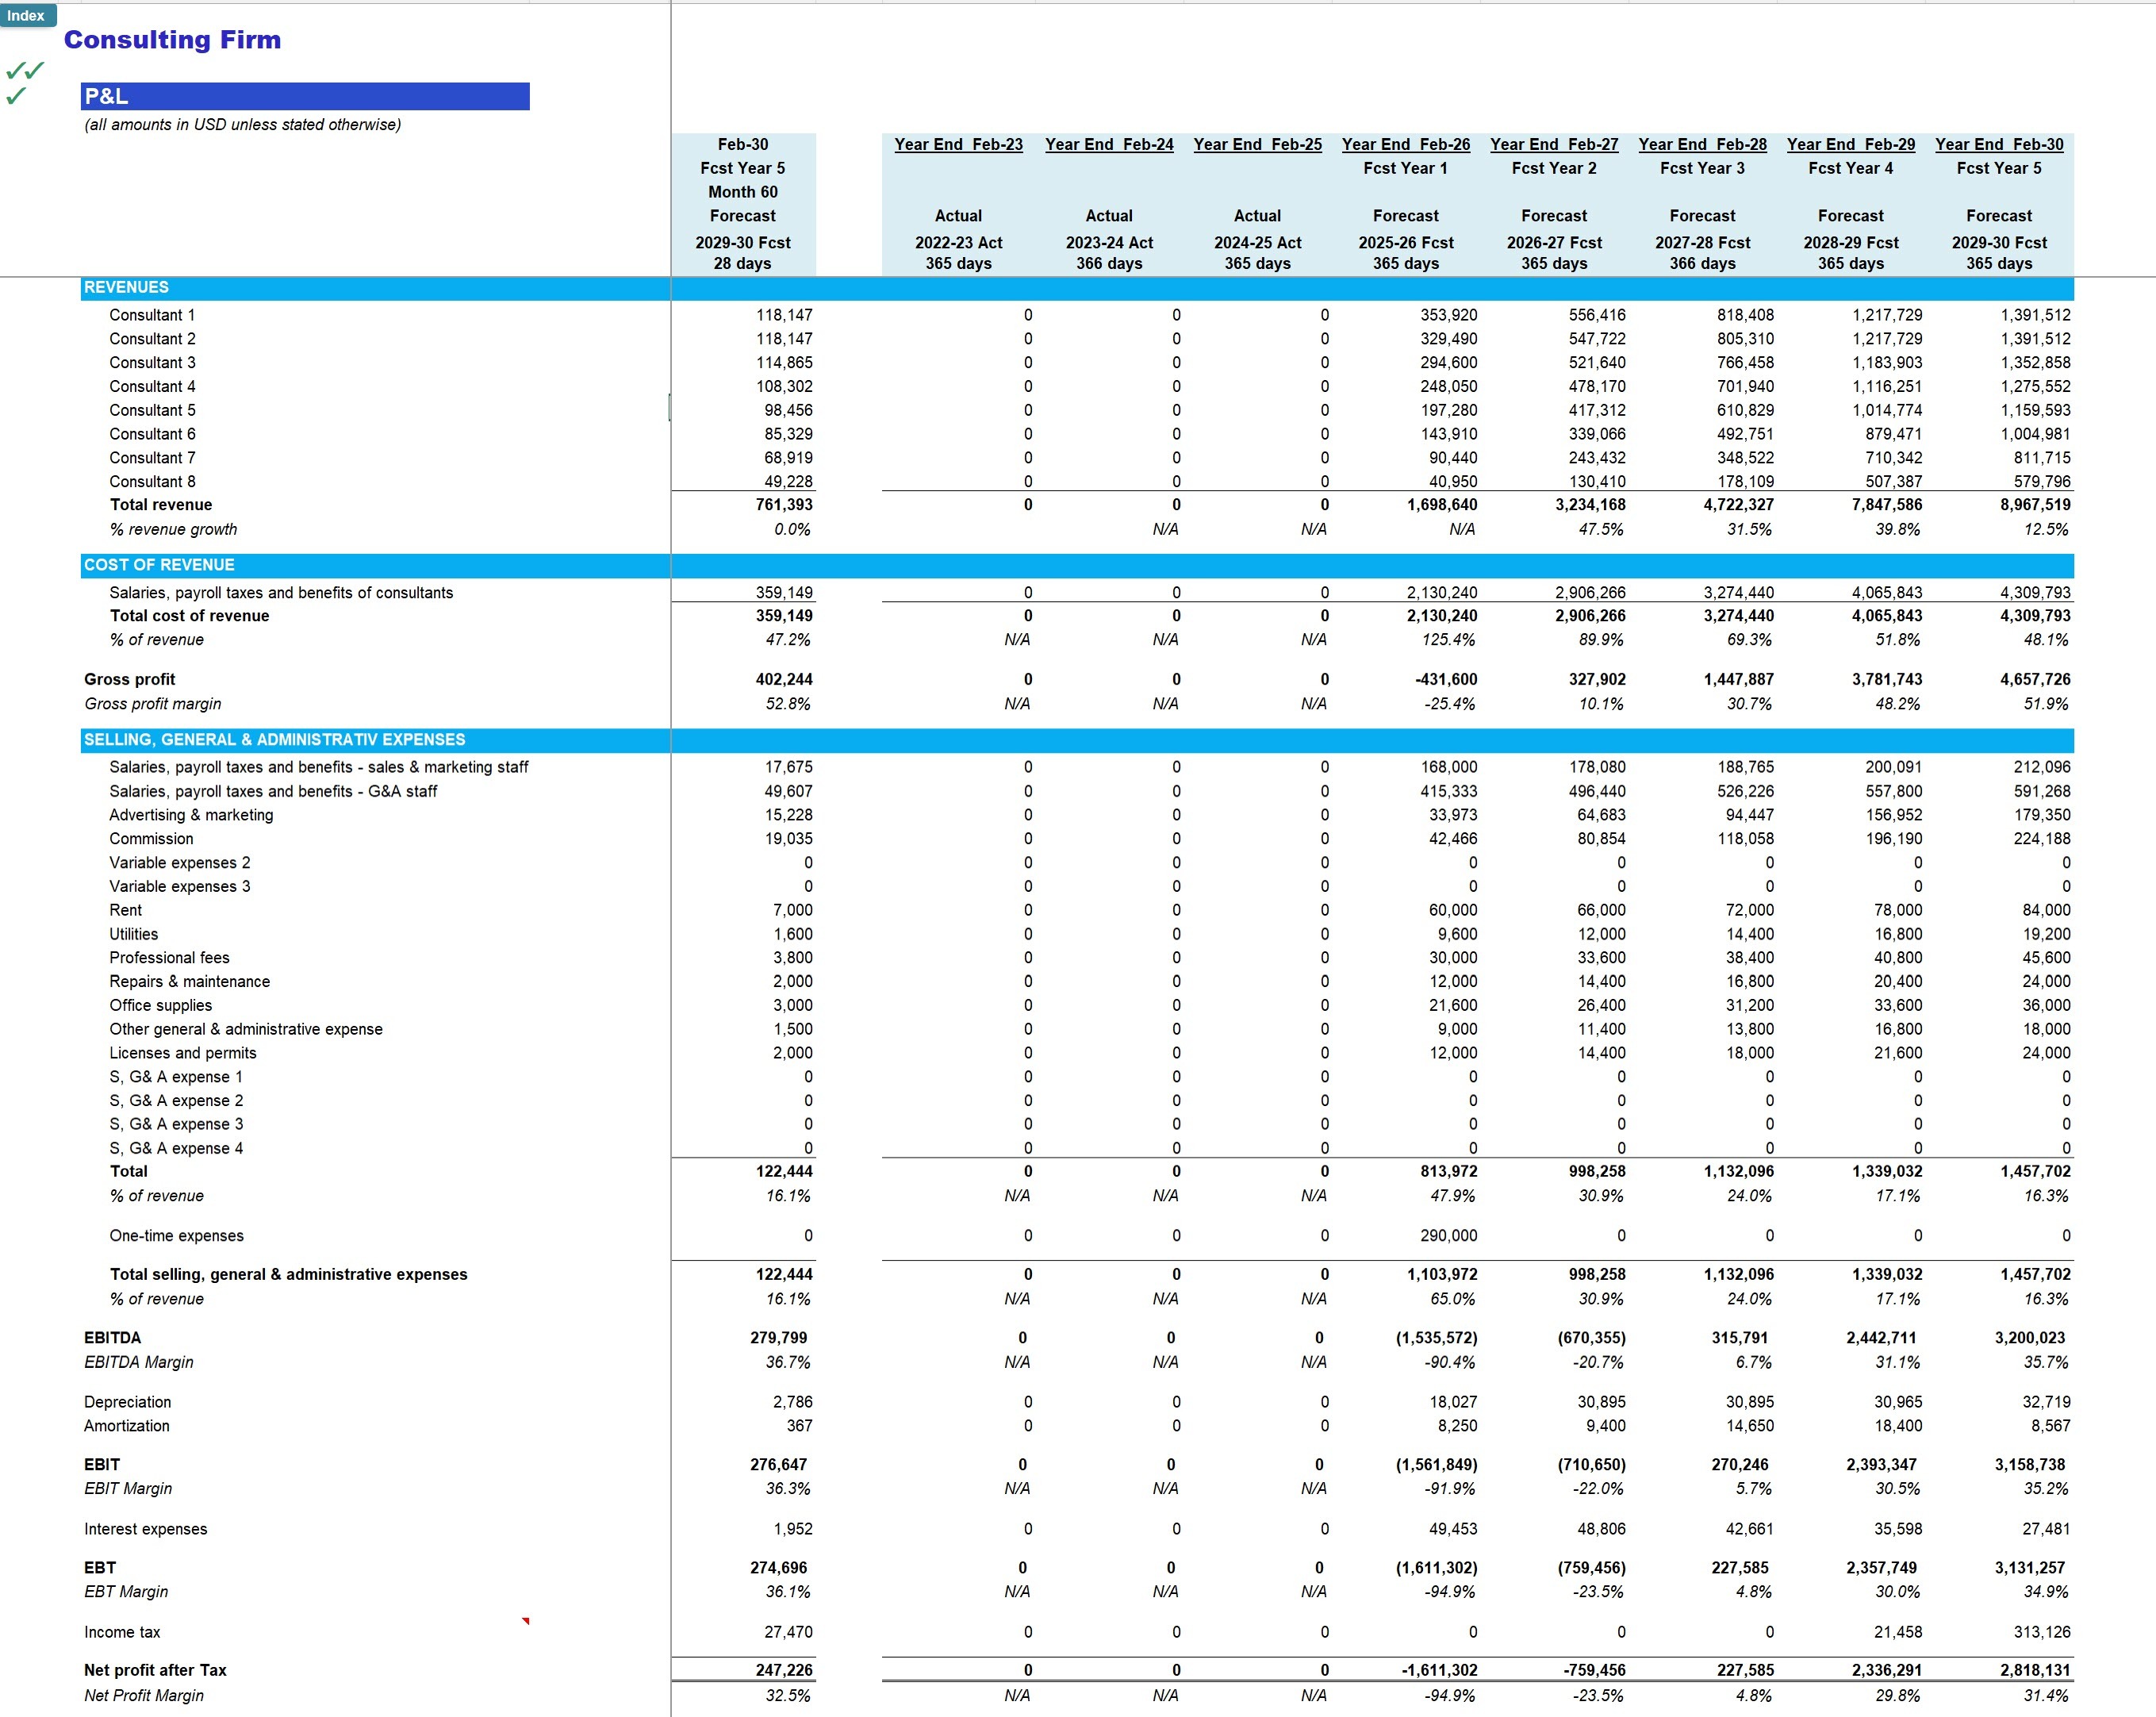Open the Year End Feb-25 column link
2156x1717 pixels.
[1257, 144]
